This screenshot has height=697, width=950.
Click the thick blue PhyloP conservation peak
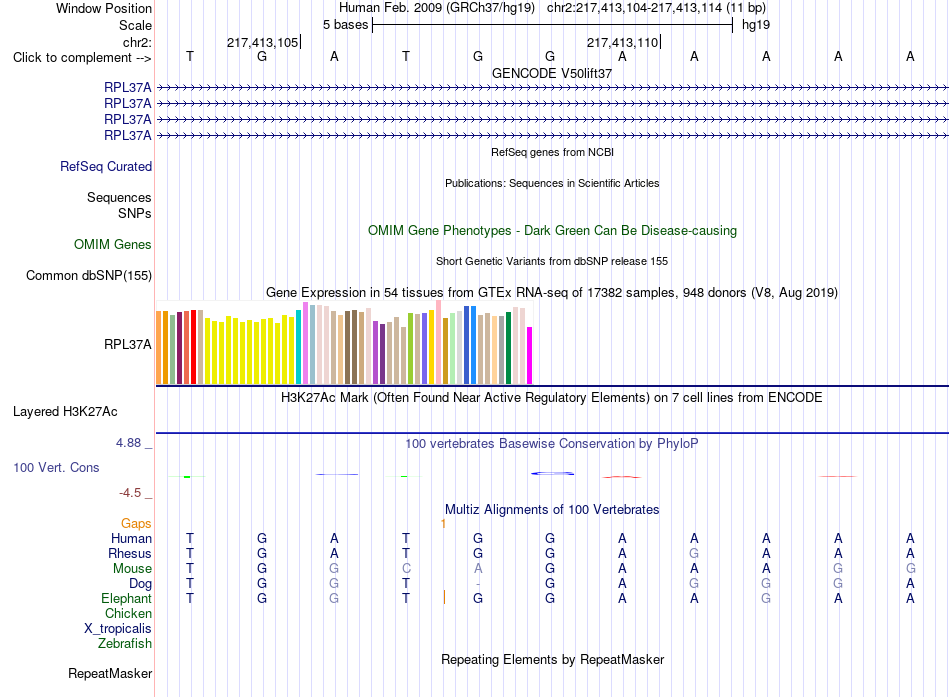(x=553, y=473)
